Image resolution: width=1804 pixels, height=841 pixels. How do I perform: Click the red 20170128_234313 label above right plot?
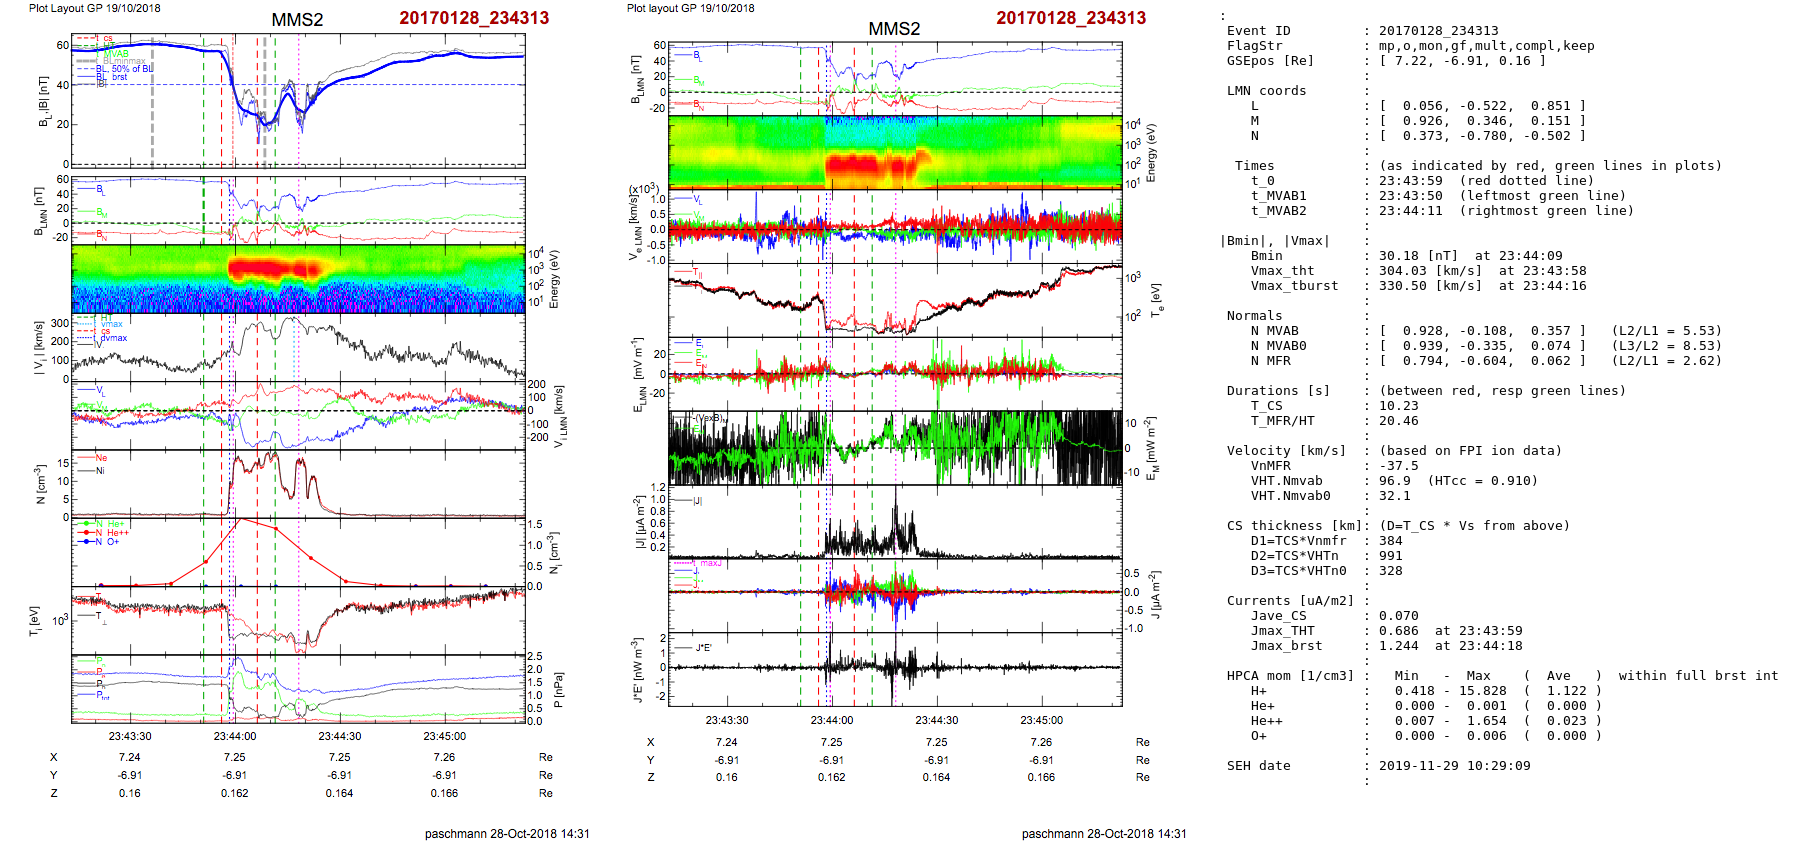(1071, 18)
